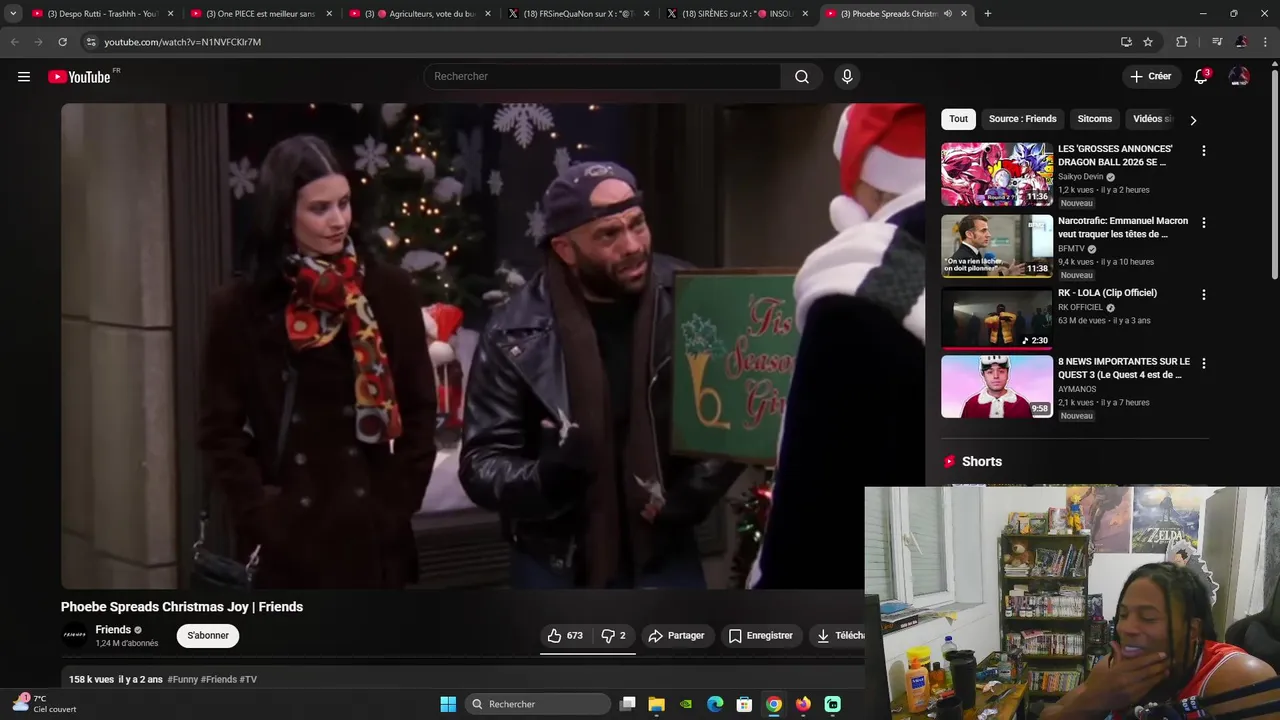Close the Despo Rutti - Trashhh tab
Viewport: 1280px width, 720px height.
(171, 14)
